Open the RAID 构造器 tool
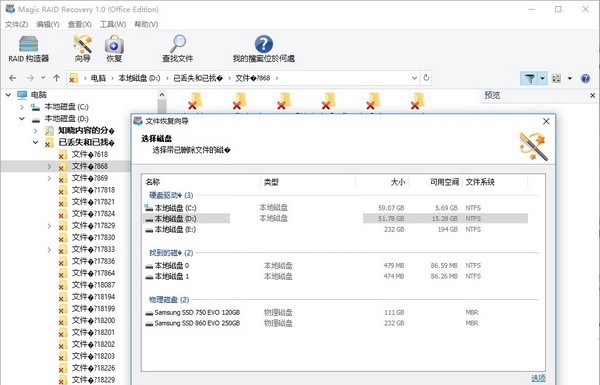This screenshot has height=385, width=600. pos(29,49)
